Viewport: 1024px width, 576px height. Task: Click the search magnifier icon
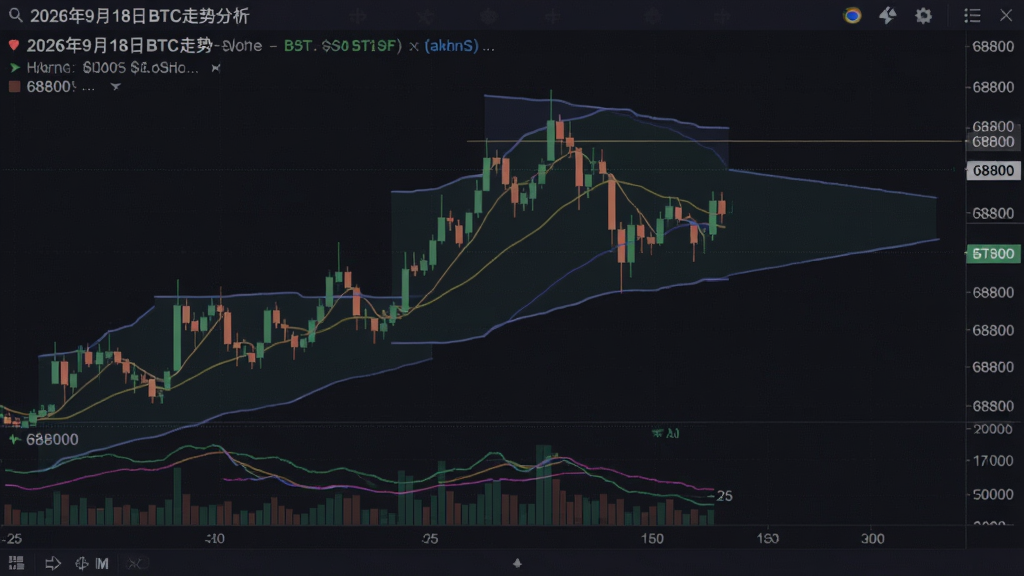[16, 15]
